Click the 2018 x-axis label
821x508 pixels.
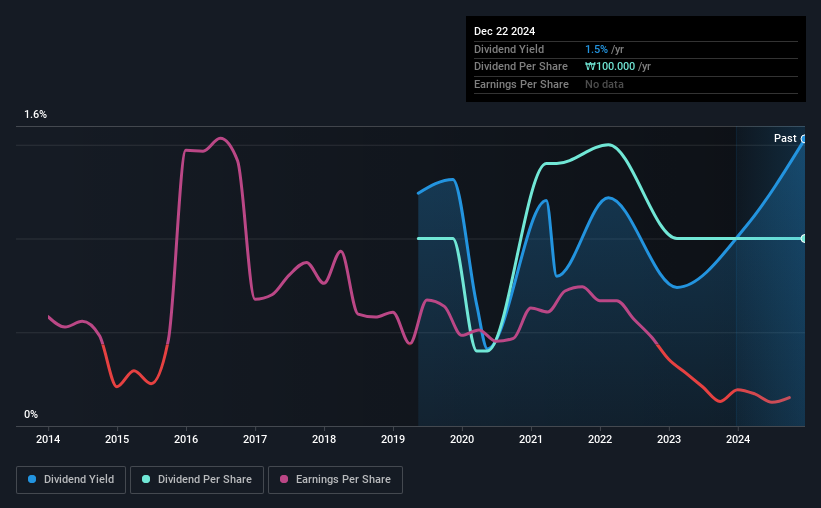pos(324,439)
